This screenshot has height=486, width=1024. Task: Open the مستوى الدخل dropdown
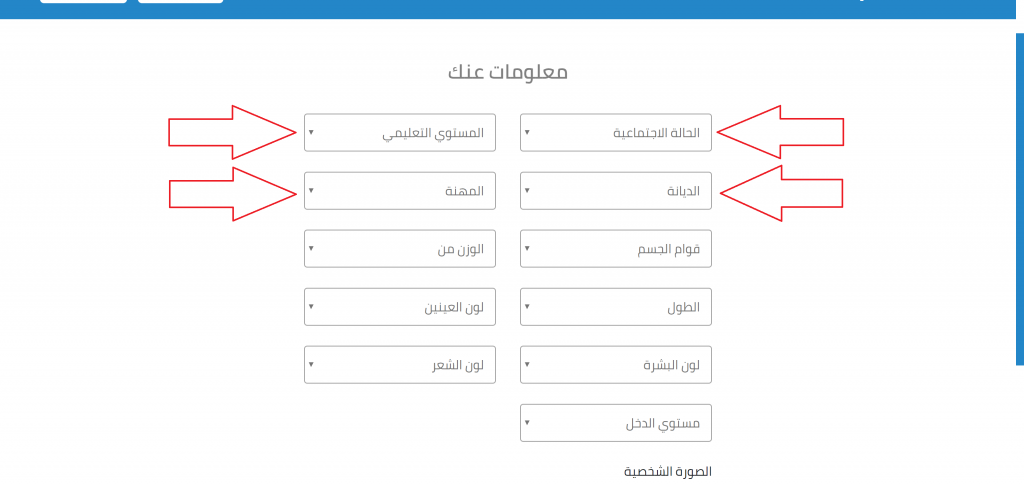click(x=616, y=422)
